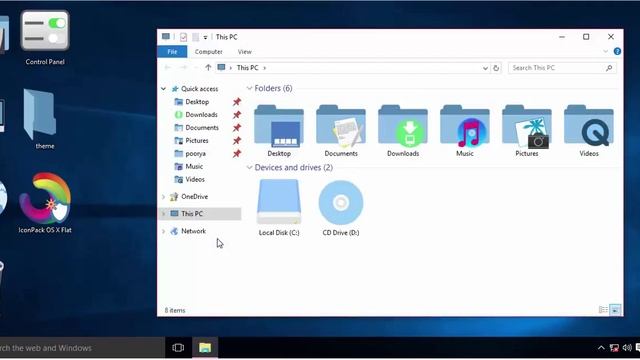This screenshot has height=360, width=640.
Task: Open the Music folder icon
Action: pyautogui.click(x=465, y=131)
